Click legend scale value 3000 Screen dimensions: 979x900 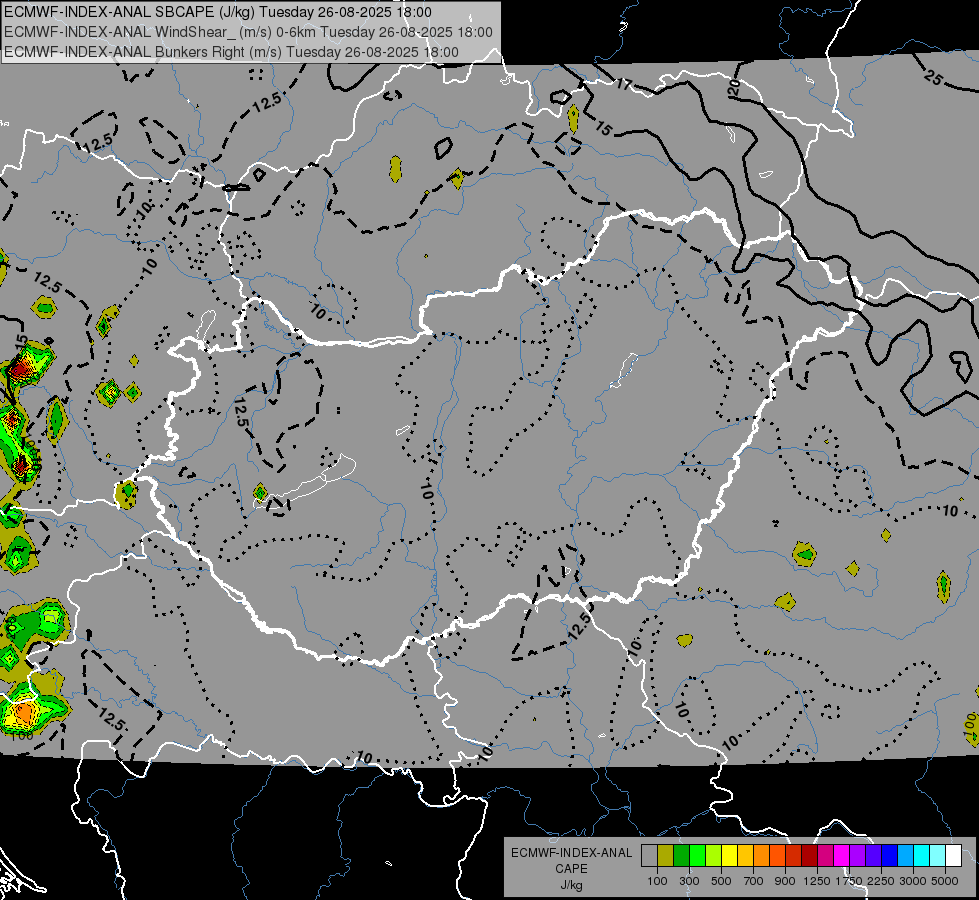click(x=913, y=881)
